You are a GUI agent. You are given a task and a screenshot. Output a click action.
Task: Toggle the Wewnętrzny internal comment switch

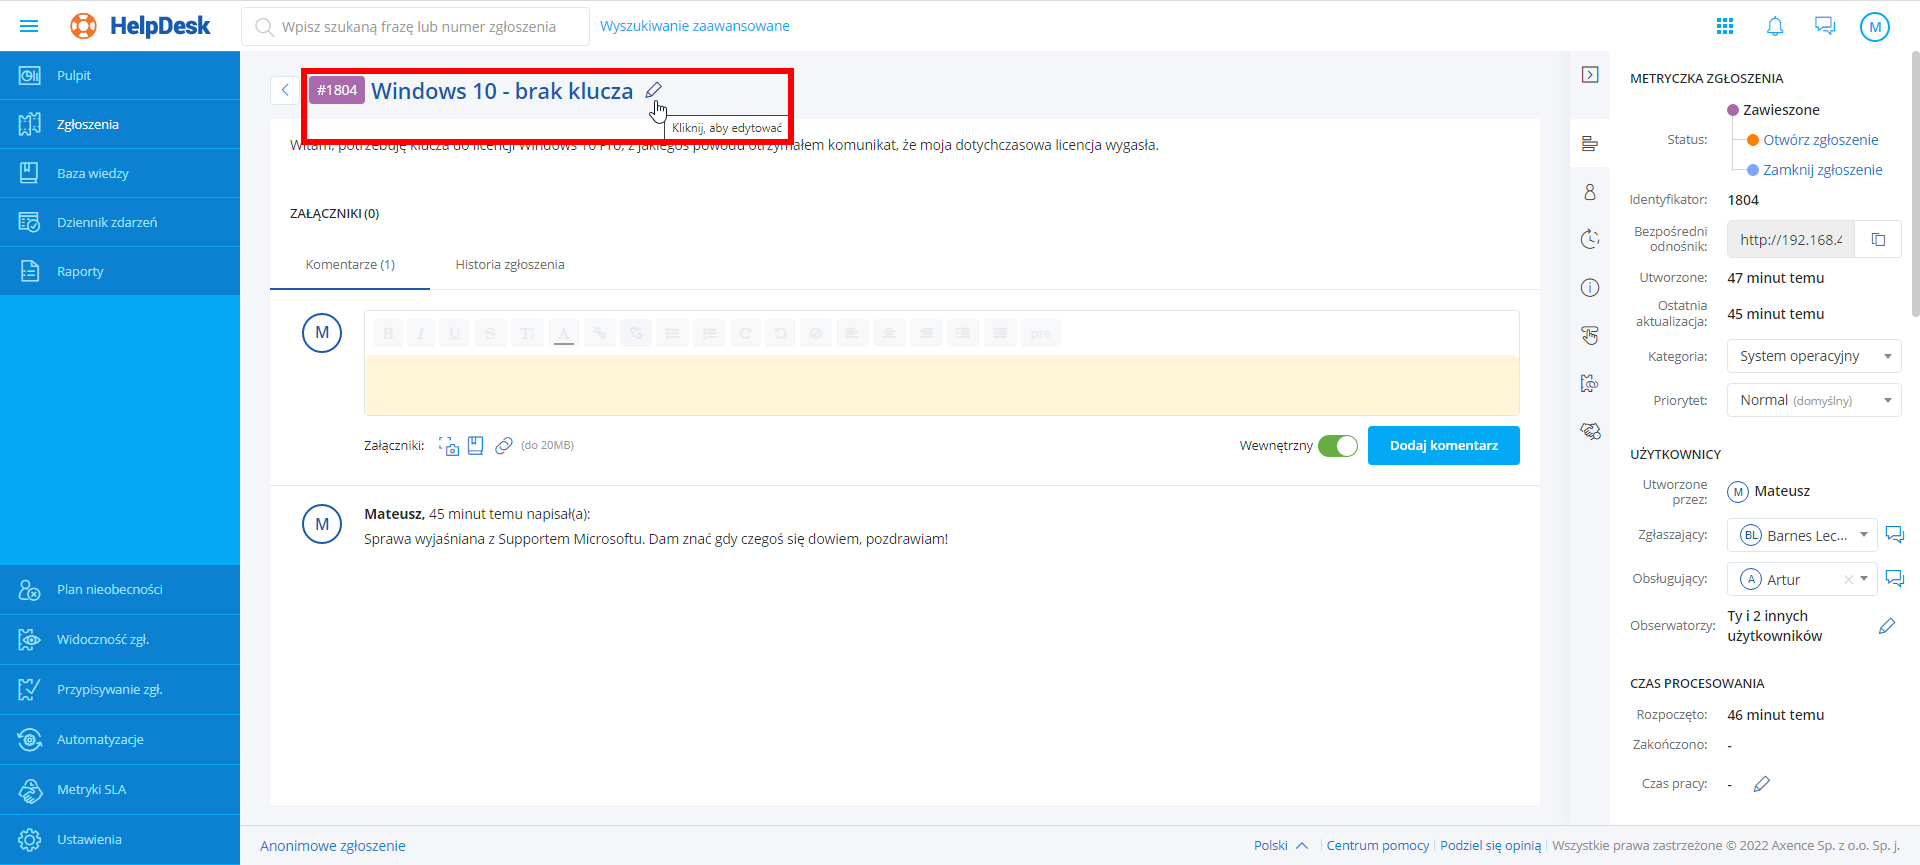click(x=1337, y=446)
